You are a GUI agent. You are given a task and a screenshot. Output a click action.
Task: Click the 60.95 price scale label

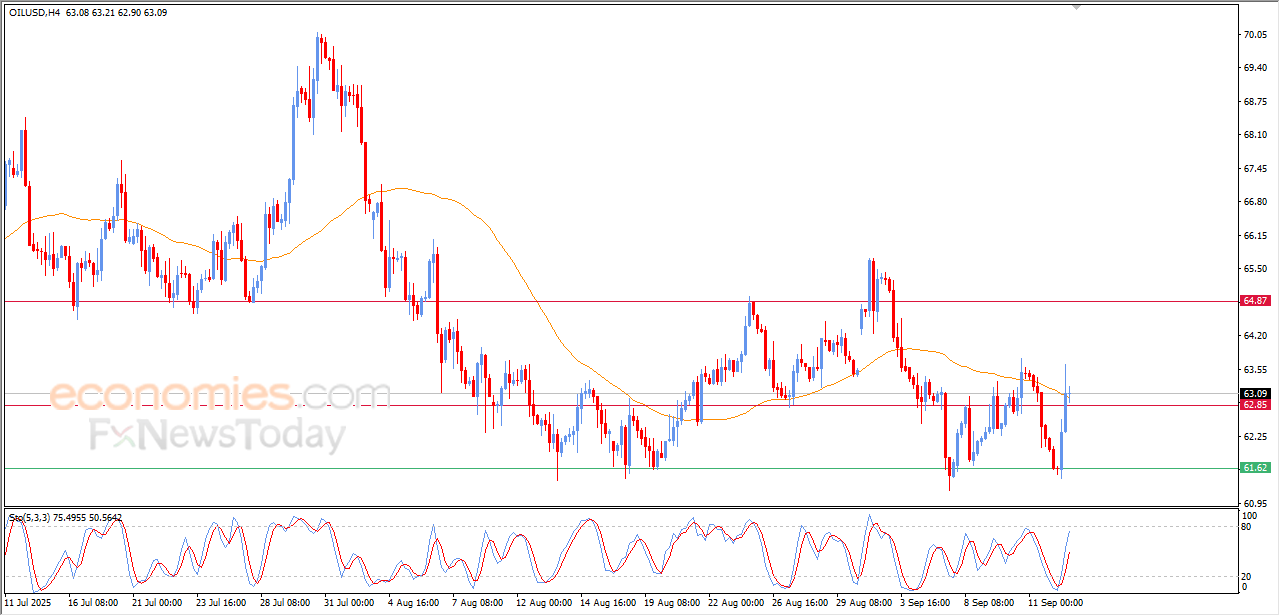[1257, 503]
